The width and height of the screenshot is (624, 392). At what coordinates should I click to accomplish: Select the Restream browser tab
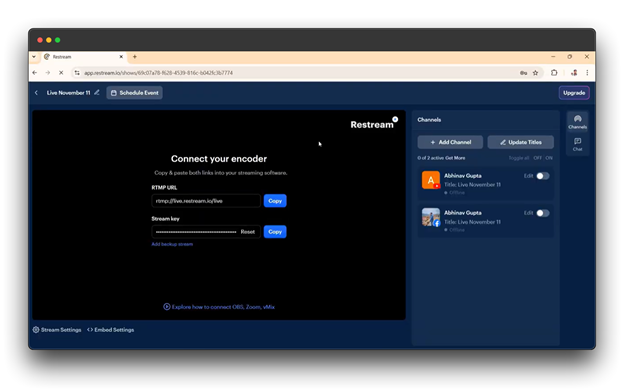(83, 57)
